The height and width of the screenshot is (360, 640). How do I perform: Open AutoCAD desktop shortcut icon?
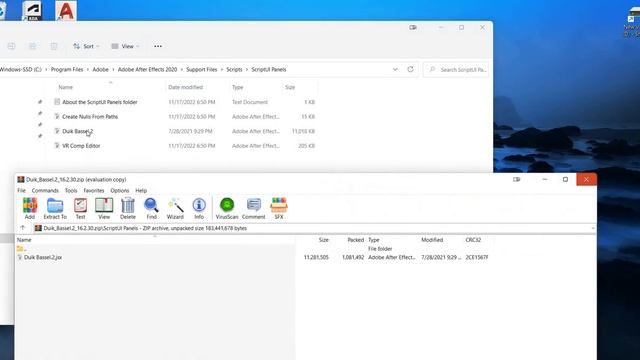pyautogui.click(x=66, y=11)
